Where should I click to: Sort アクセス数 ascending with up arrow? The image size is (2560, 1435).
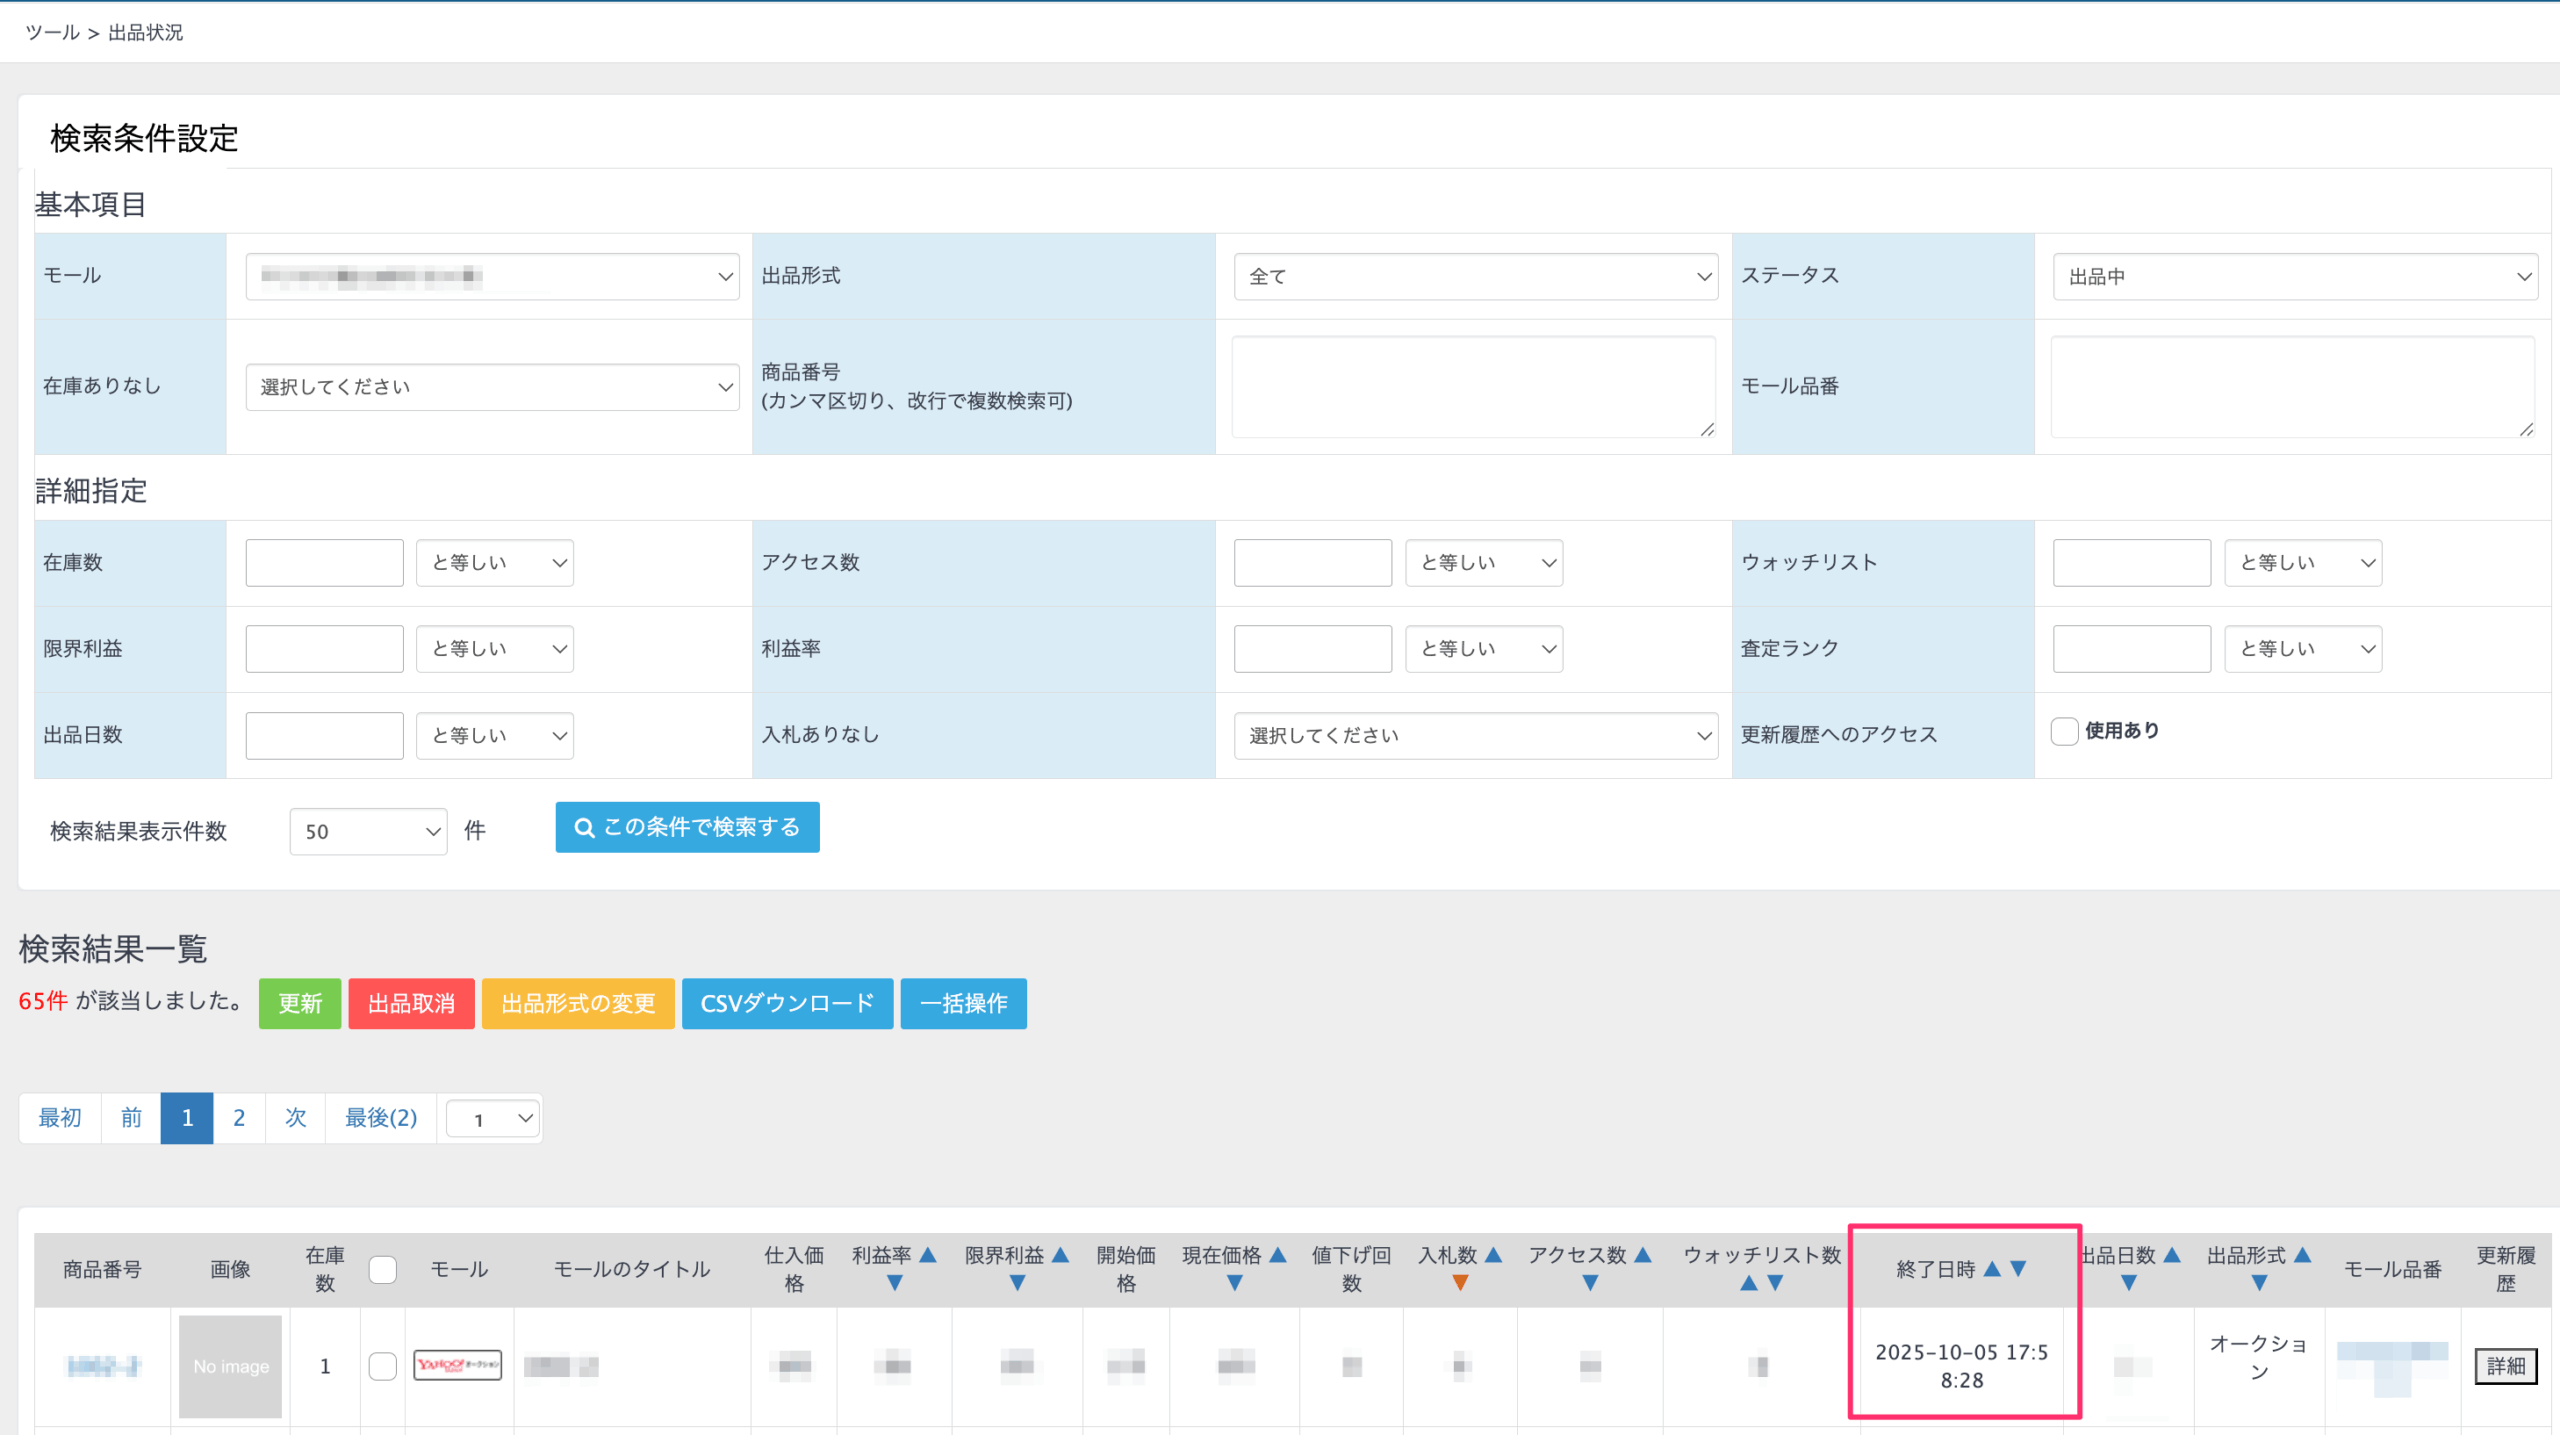tap(1642, 1255)
